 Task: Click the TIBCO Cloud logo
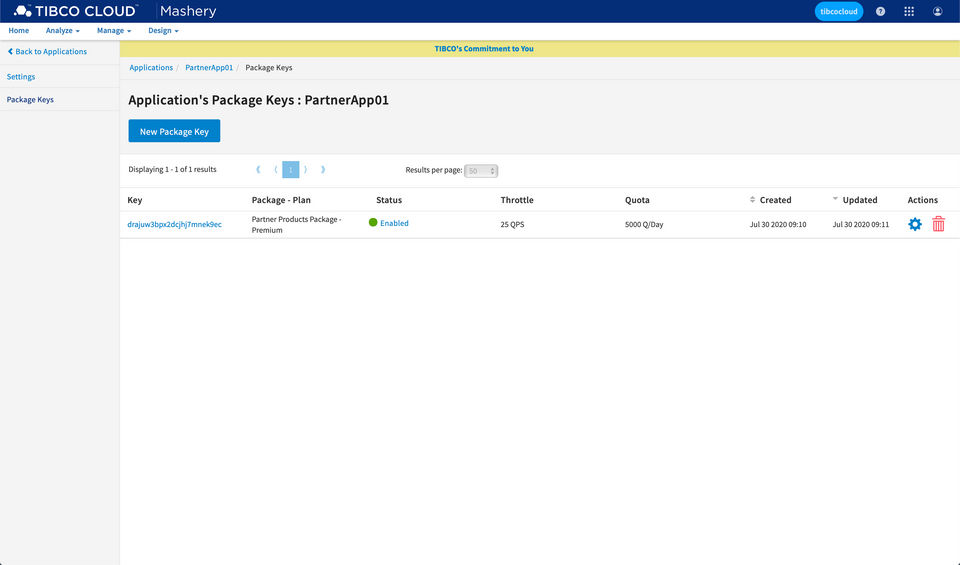75,11
